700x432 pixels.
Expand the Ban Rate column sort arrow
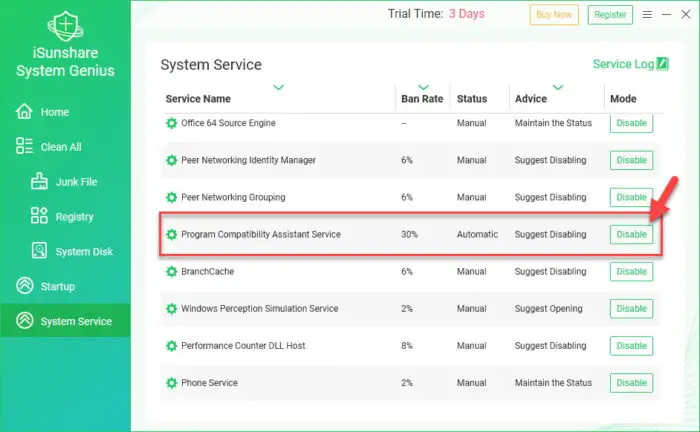tap(423, 88)
